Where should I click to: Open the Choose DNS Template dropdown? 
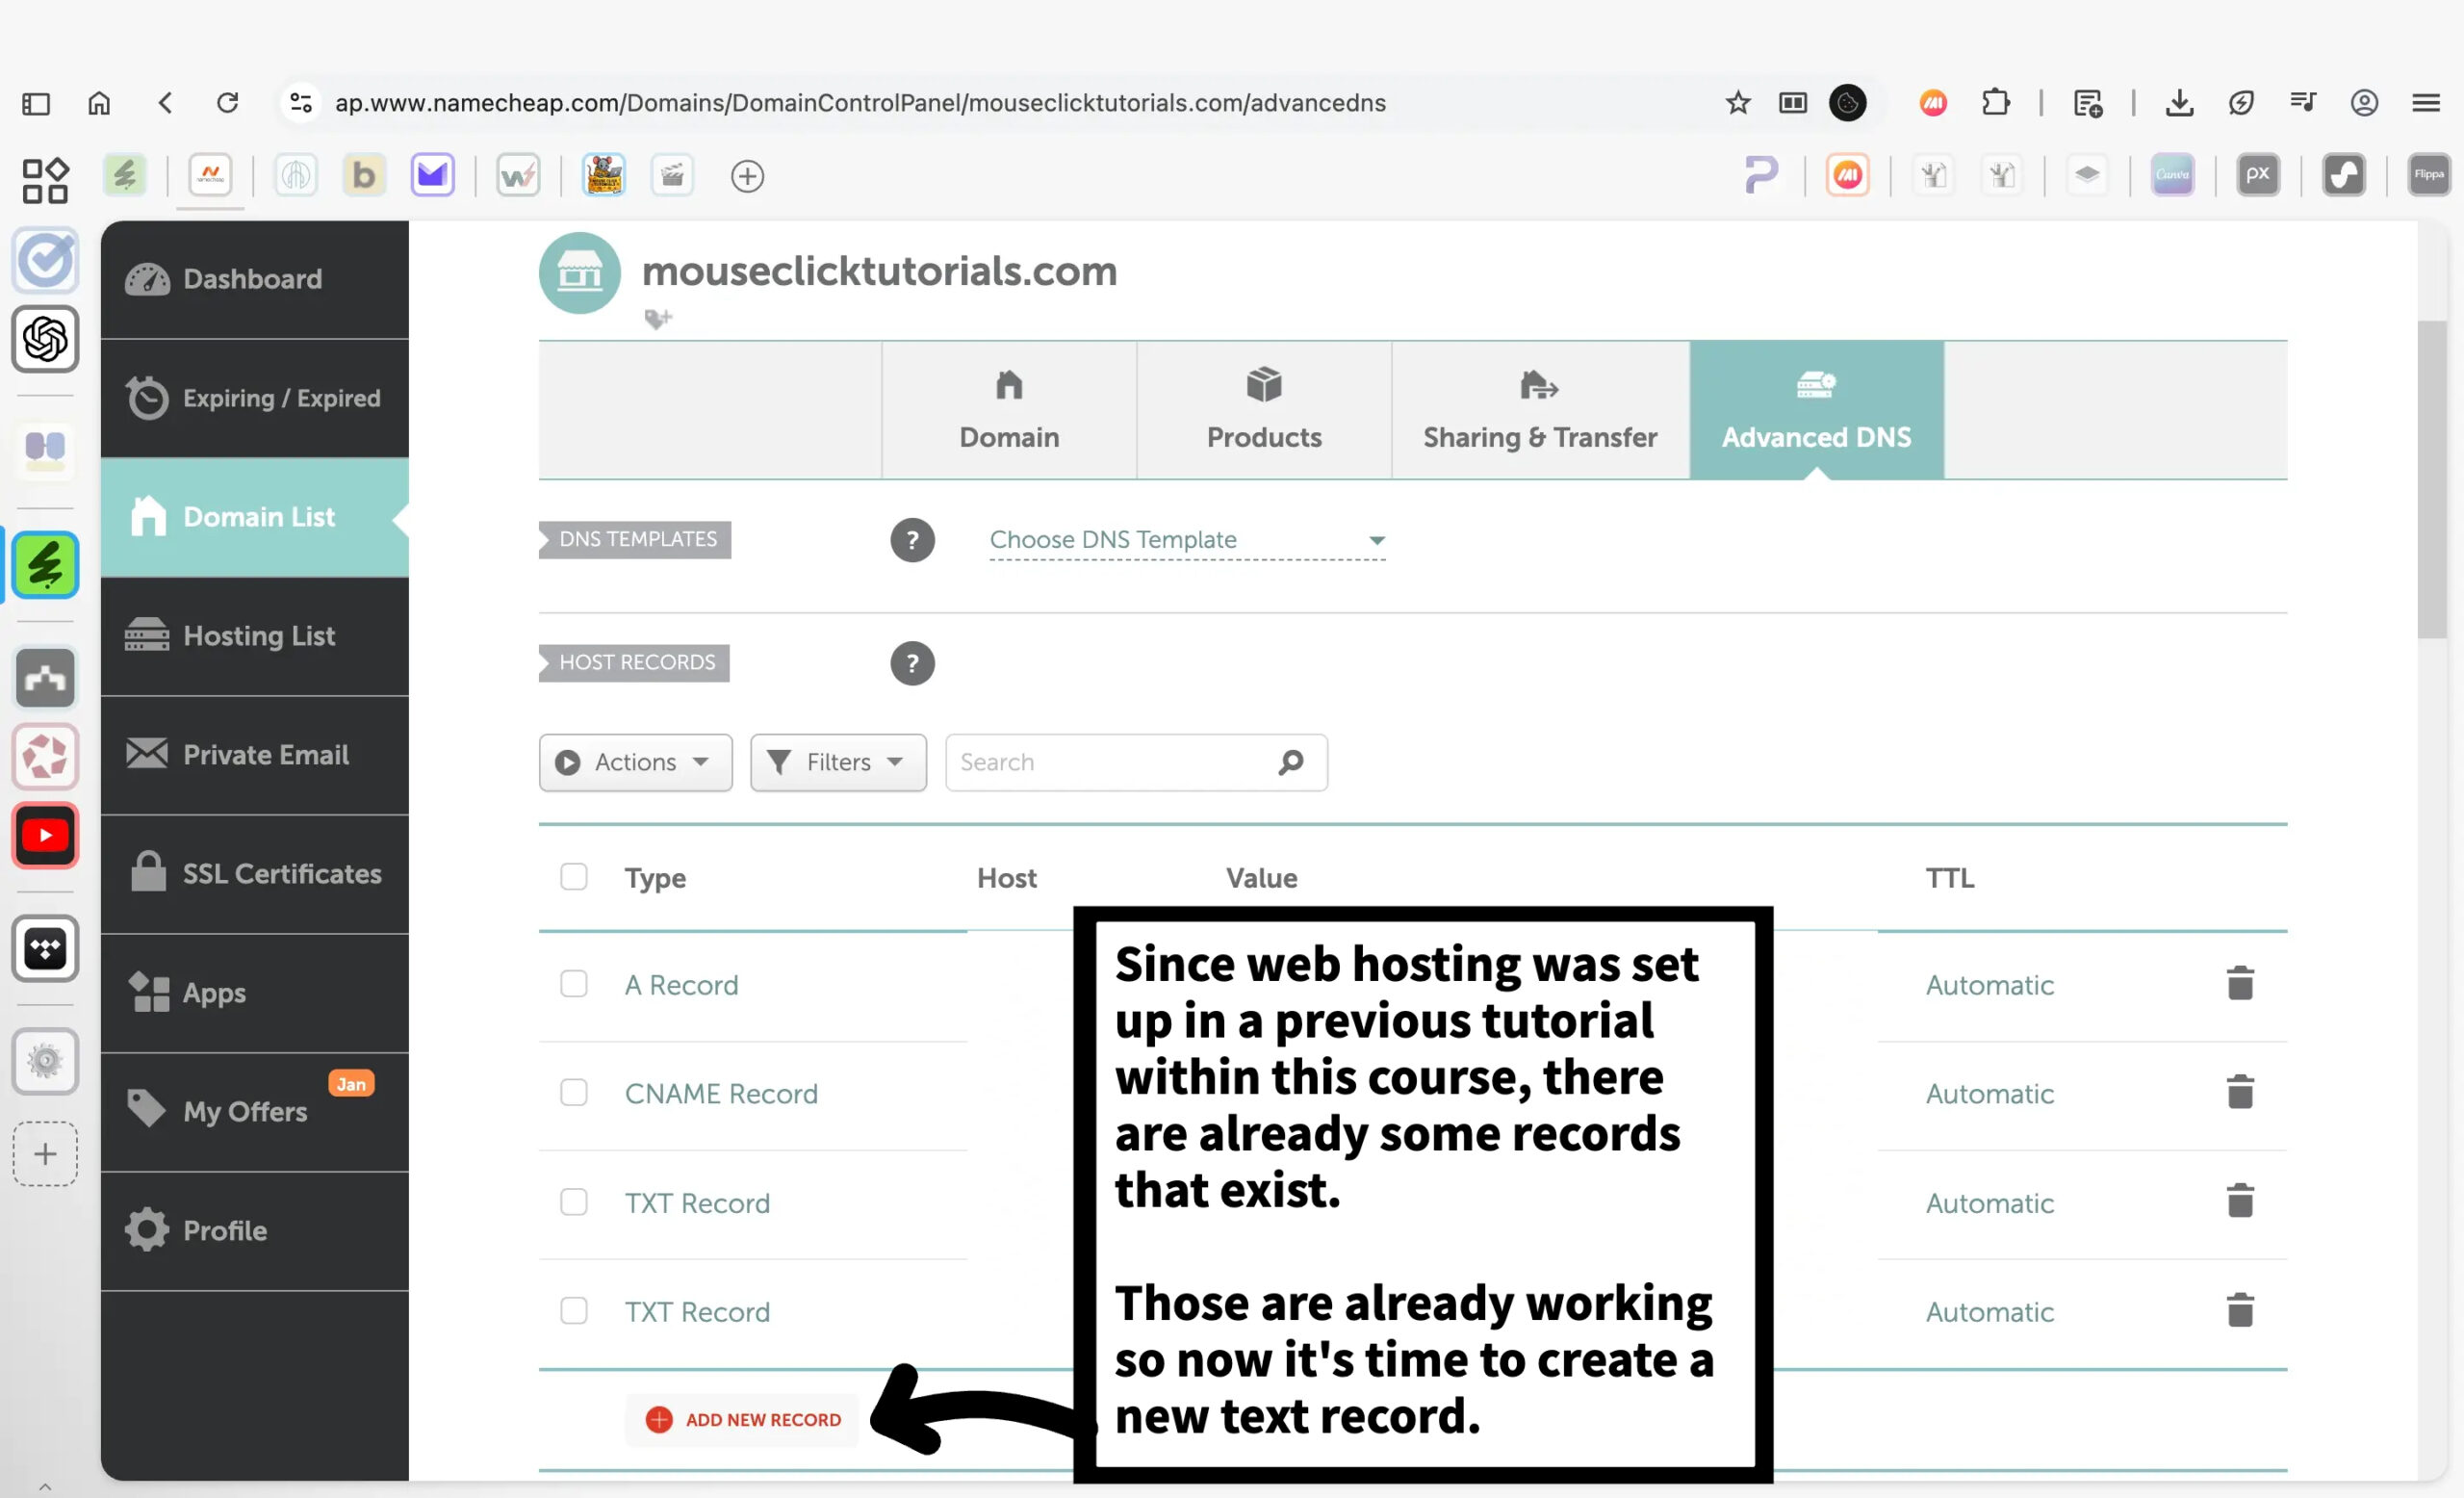1186,540
